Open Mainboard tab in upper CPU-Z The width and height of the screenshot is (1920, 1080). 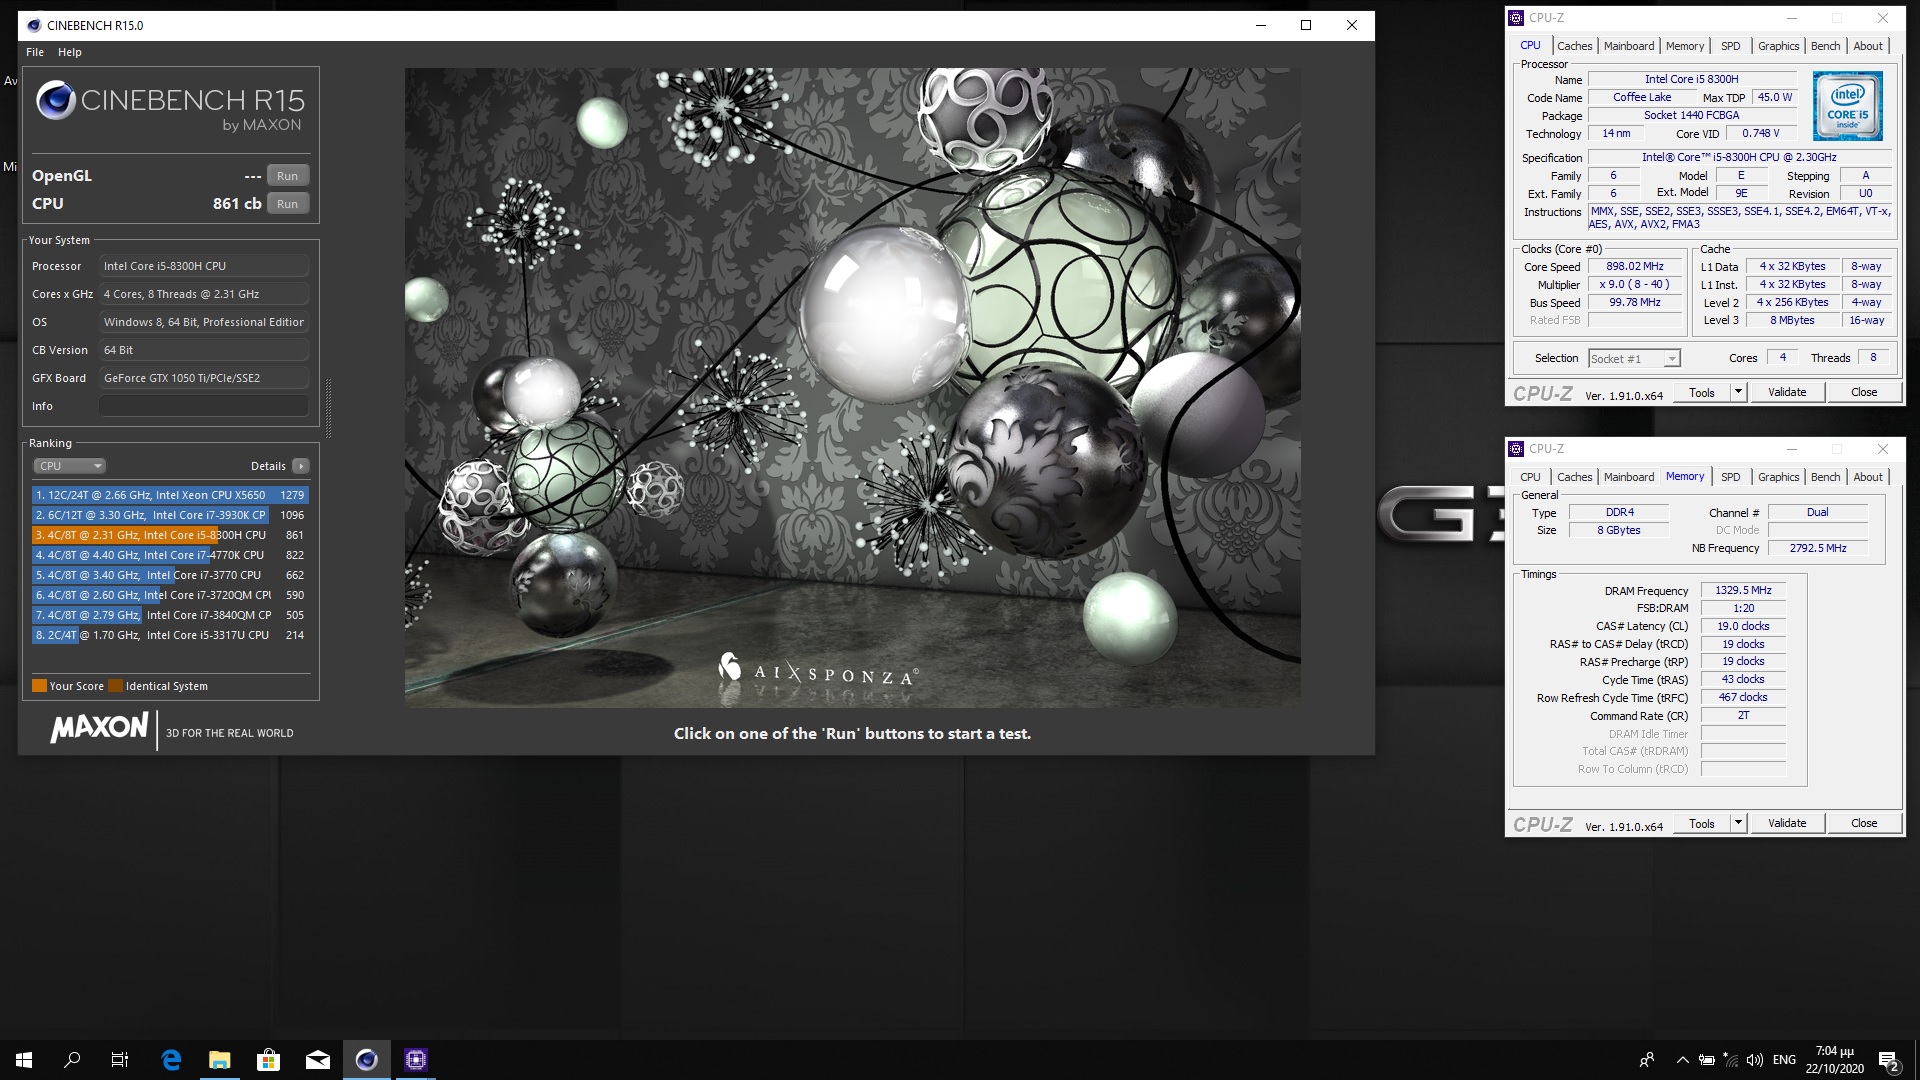(x=1628, y=46)
